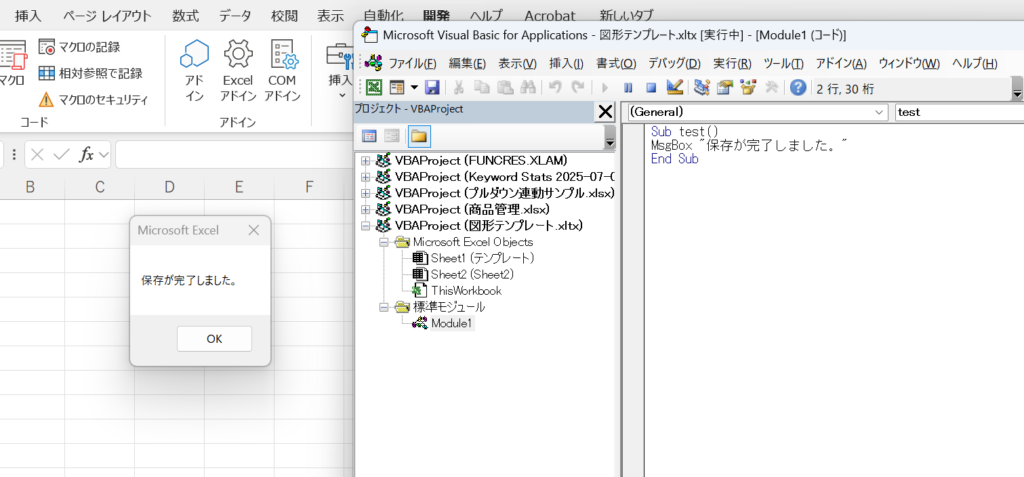The width and height of the screenshot is (1024, 477).
Task: Click the Redo arrow in VBA toolbar
Action: pos(577,88)
